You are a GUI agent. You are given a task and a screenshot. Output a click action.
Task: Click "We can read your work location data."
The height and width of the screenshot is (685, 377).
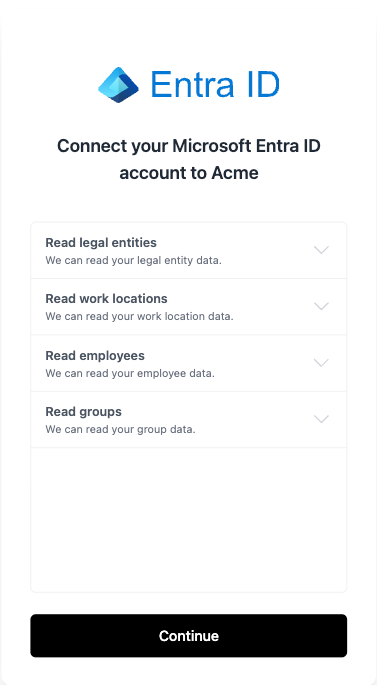click(139, 316)
